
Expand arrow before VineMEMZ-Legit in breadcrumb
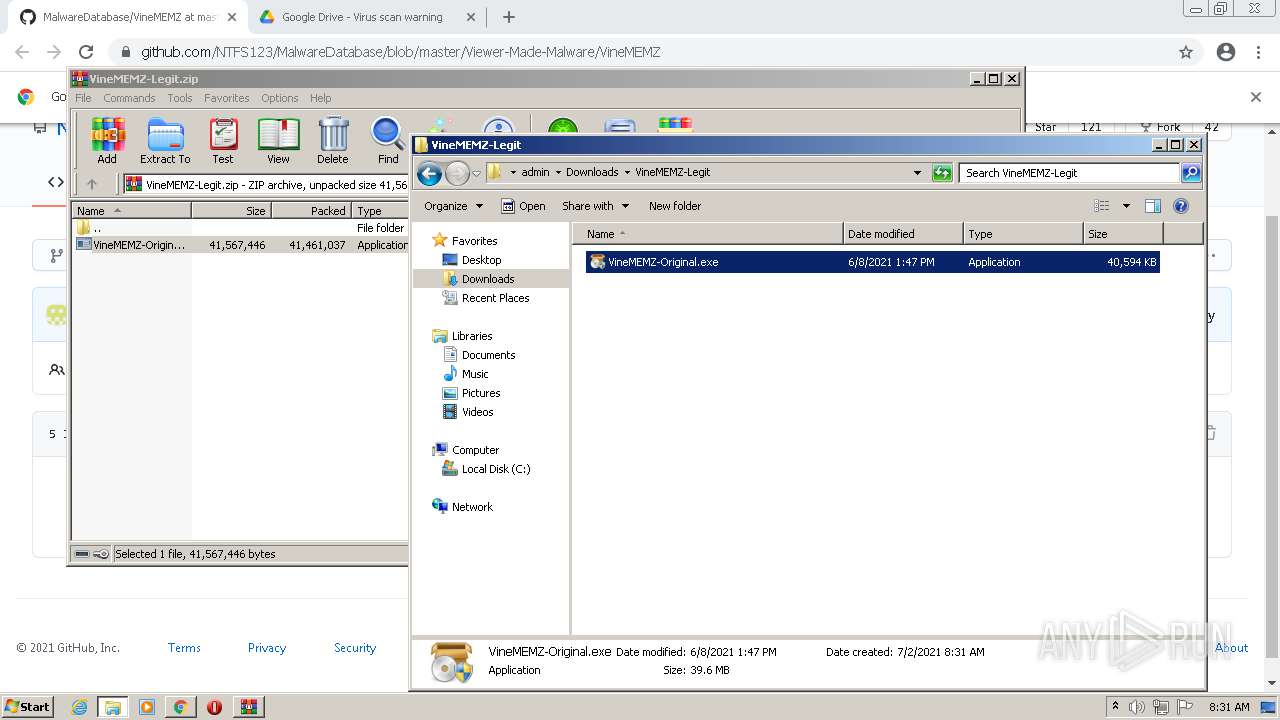click(x=627, y=172)
